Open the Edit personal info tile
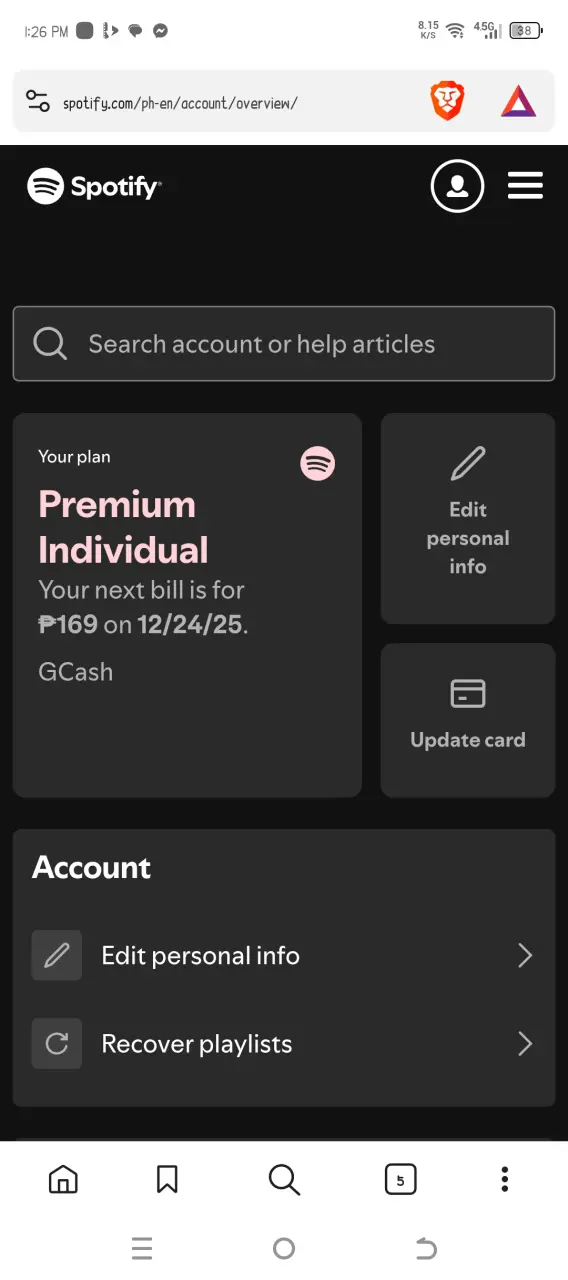568x1280 pixels. [468, 519]
